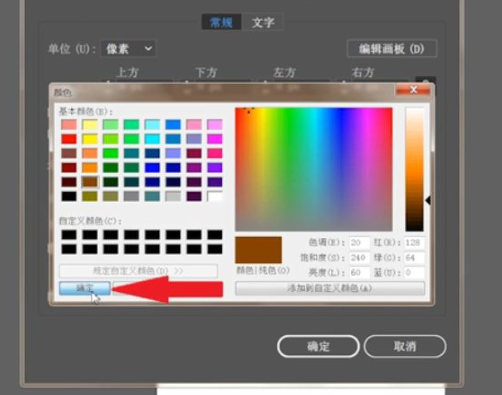Select the bright yellow swatch in the second row
The height and width of the screenshot is (395, 502).
coord(90,139)
